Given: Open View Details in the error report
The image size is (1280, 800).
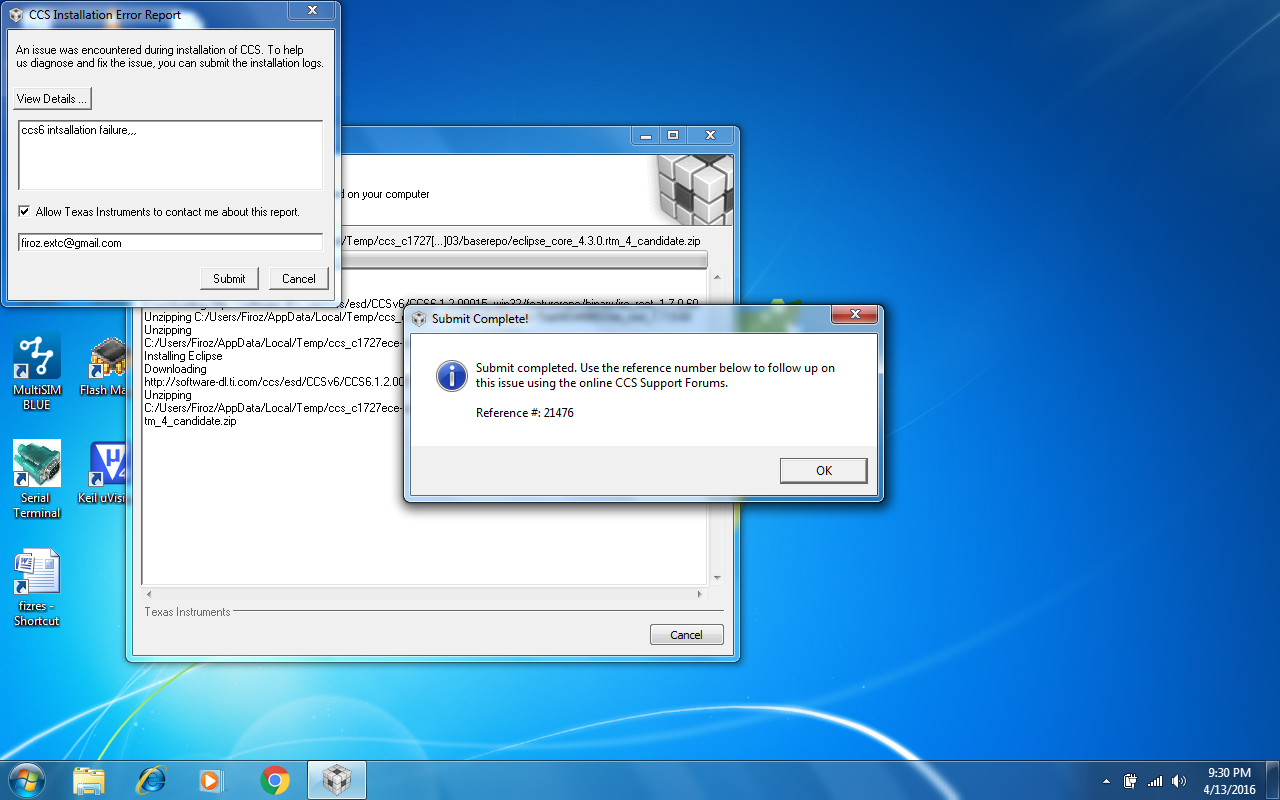Looking at the screenshot, I should (53, 99).
